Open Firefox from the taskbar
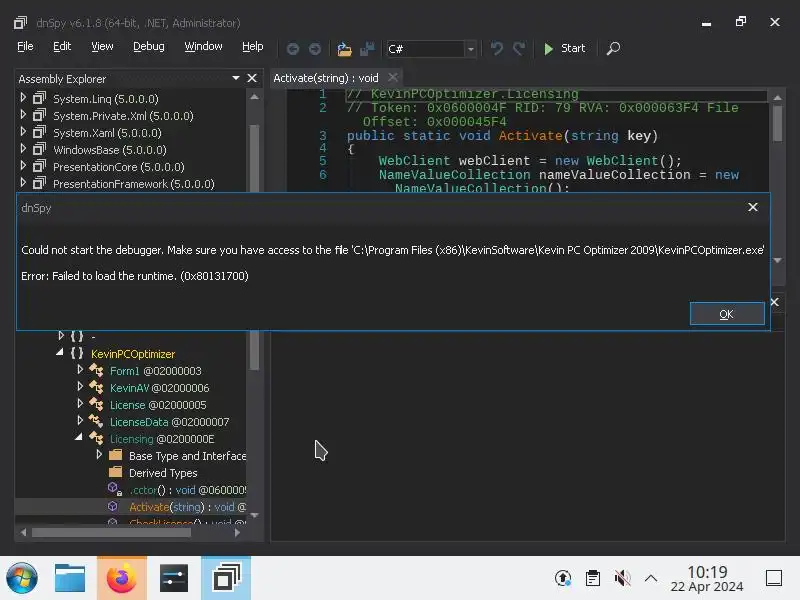The image size is (800, 600). click(x=121, y=578)
